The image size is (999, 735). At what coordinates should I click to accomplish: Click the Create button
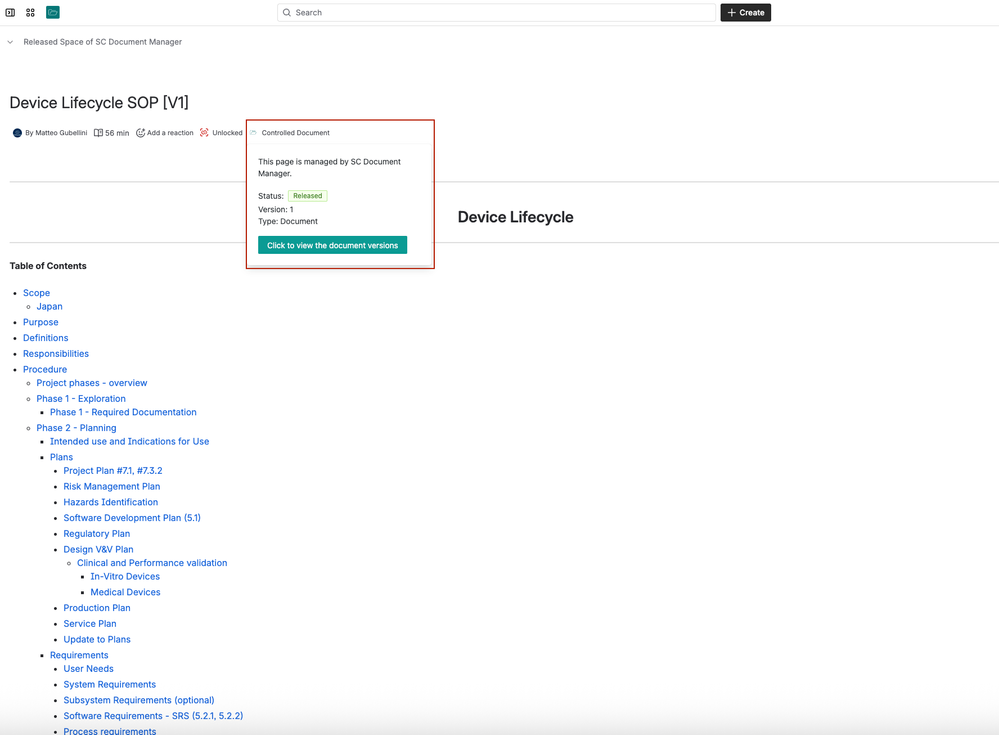745,13
